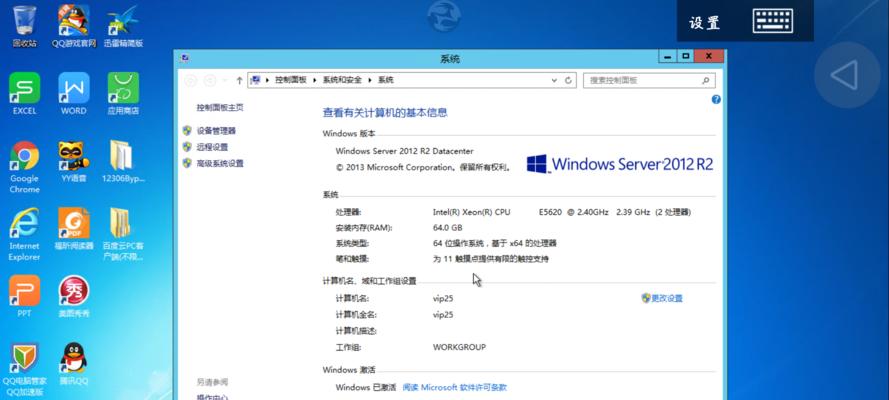Viewport: 889px width, 400px height.
Task: Launch Google Chrome from the desktop
Action: tap(24, 167)
